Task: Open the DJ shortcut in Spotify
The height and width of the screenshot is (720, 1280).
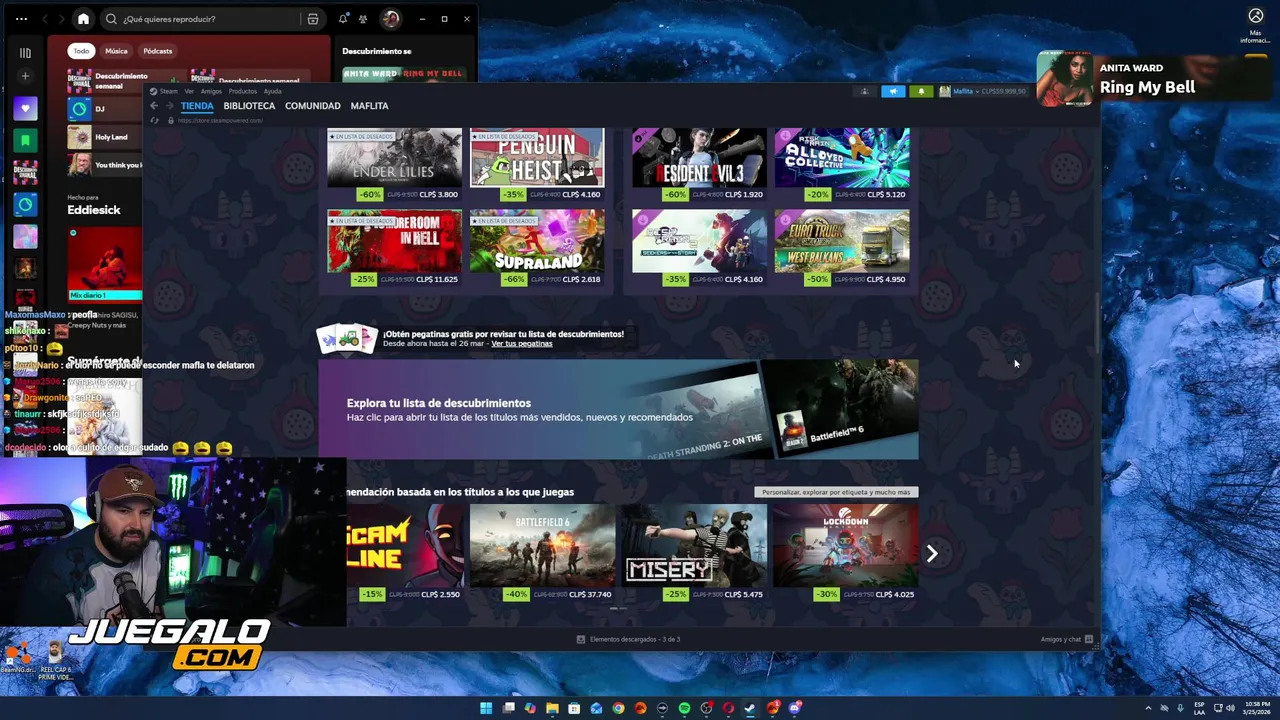Action: coord(105,108)
